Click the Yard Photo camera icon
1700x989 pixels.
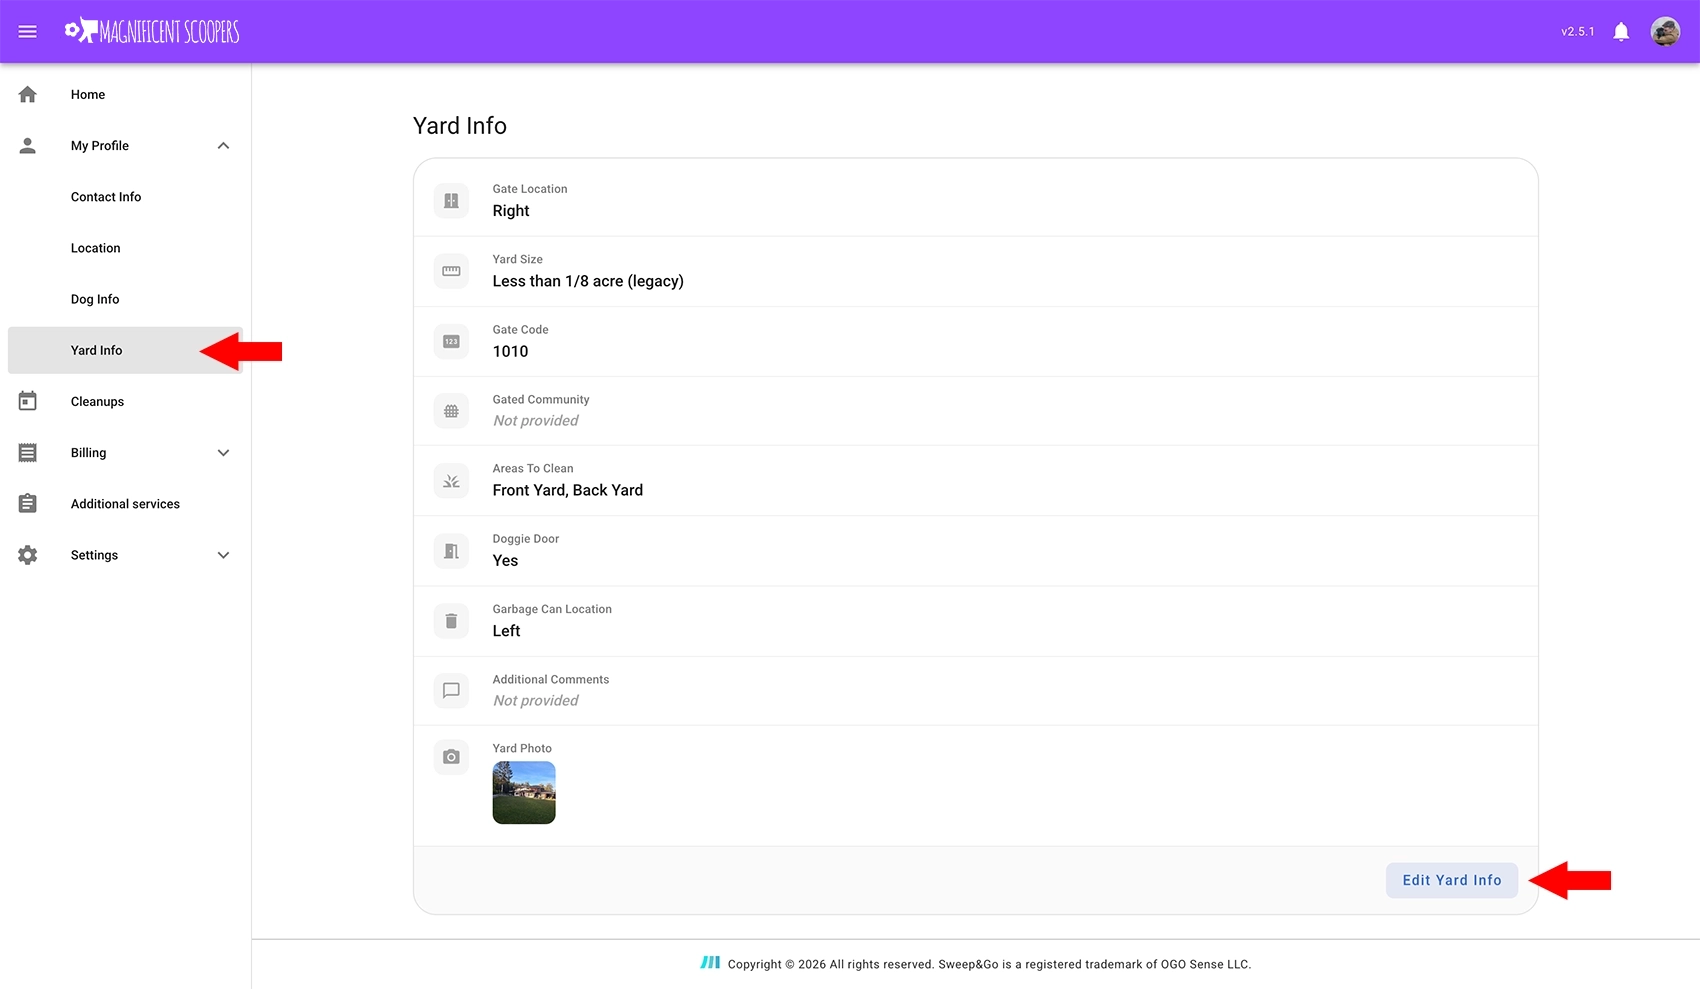[x=451, y=757]
